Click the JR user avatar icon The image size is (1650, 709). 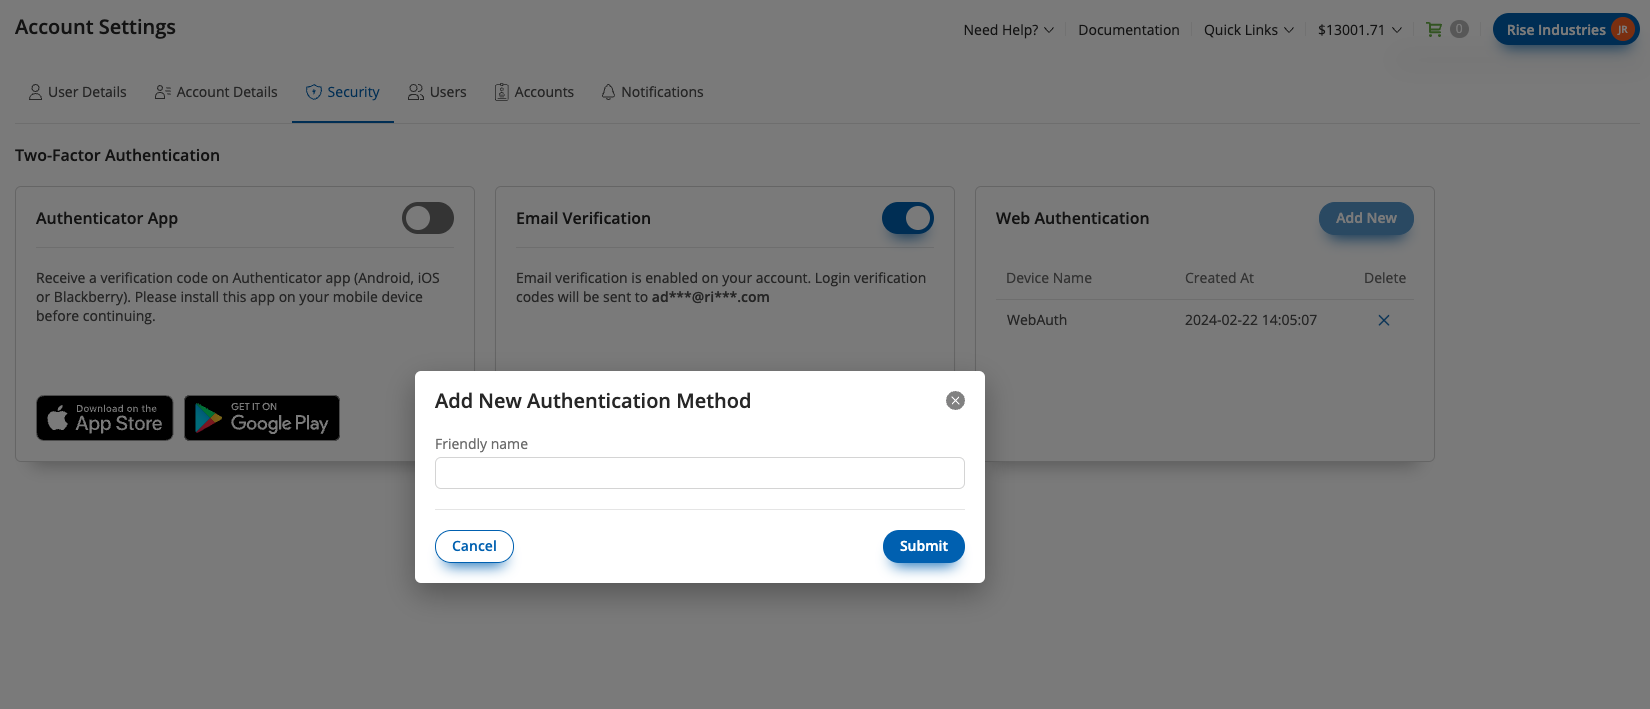click(1622, 30)
